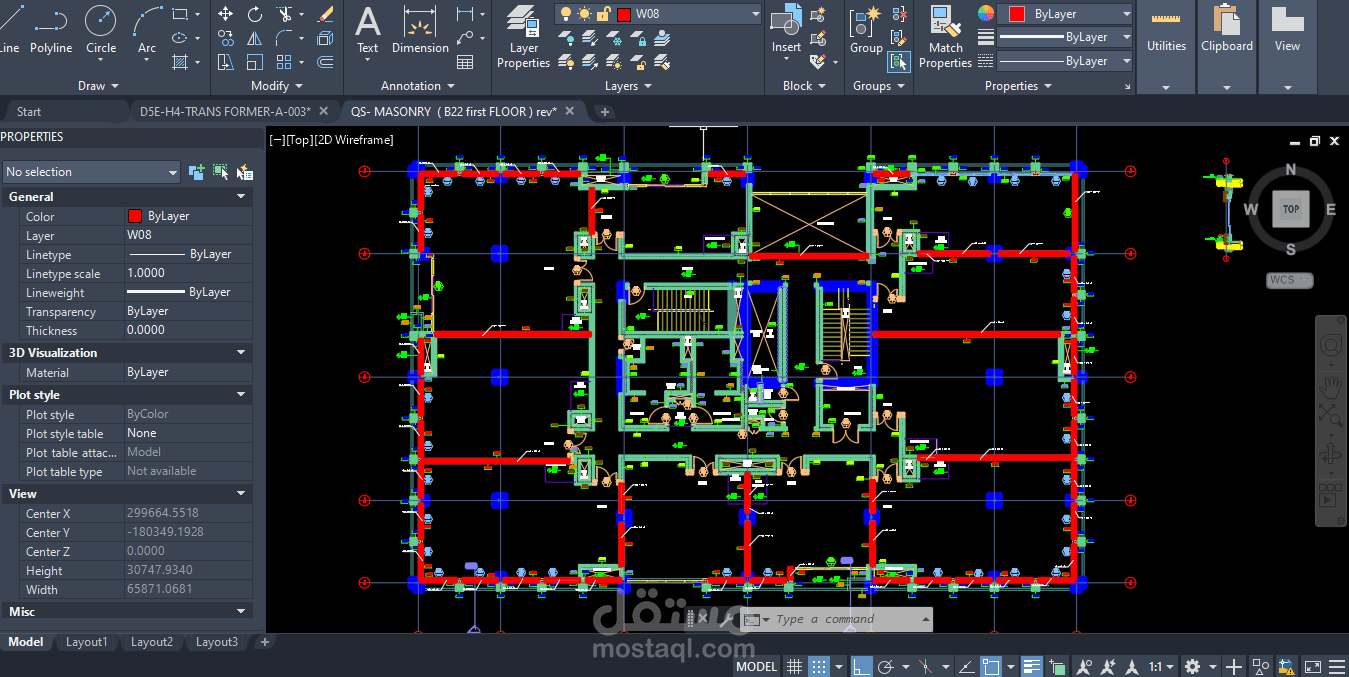
Task: Open the lineweight ByLayer dropdown in ribbon
Action: tap(1126, 37)
